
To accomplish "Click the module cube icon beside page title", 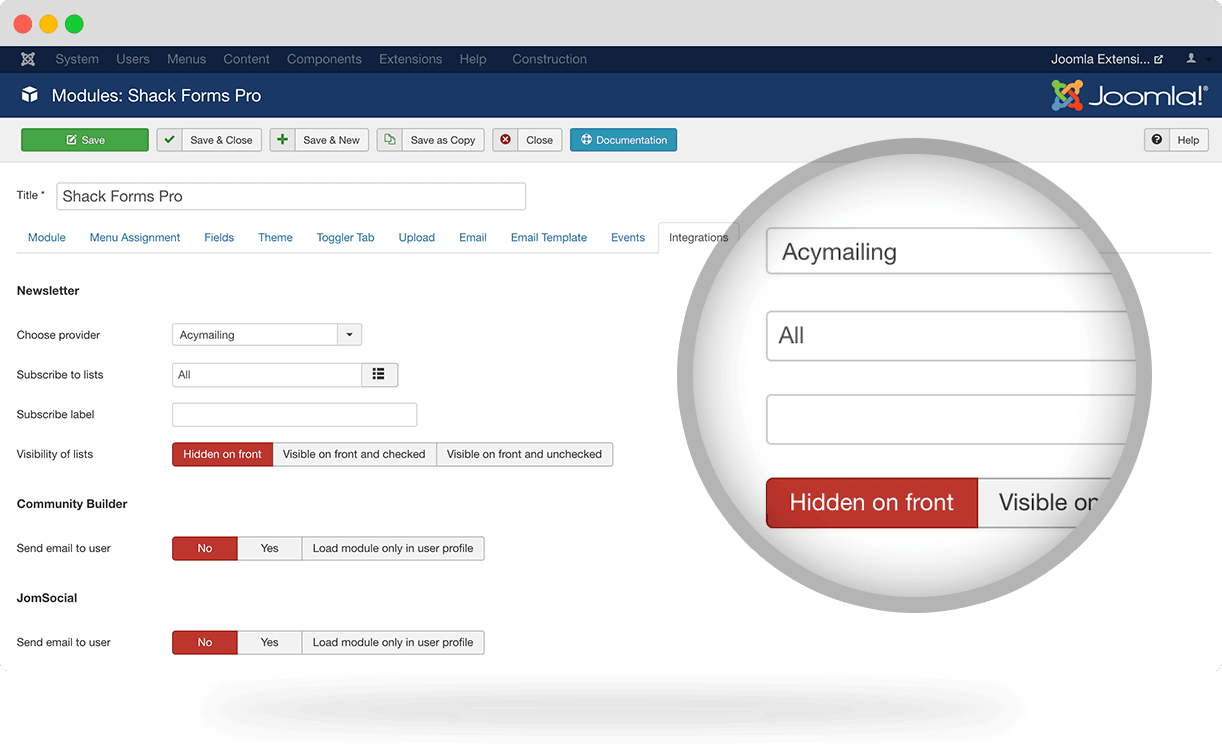I will pyautogui.click(x=30, y=95).
